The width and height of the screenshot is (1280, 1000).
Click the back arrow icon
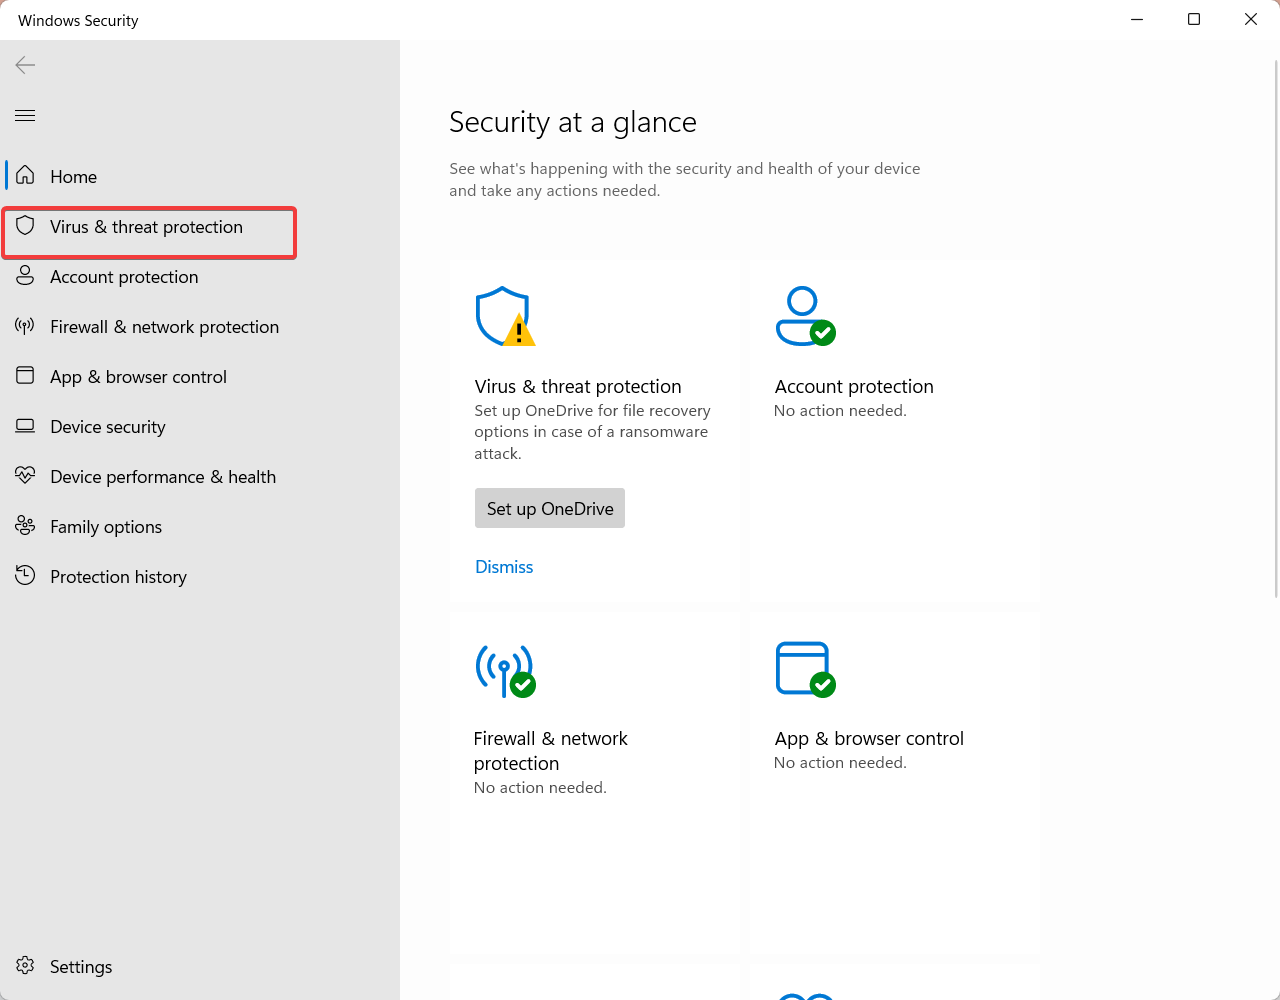tap(25, 65)
